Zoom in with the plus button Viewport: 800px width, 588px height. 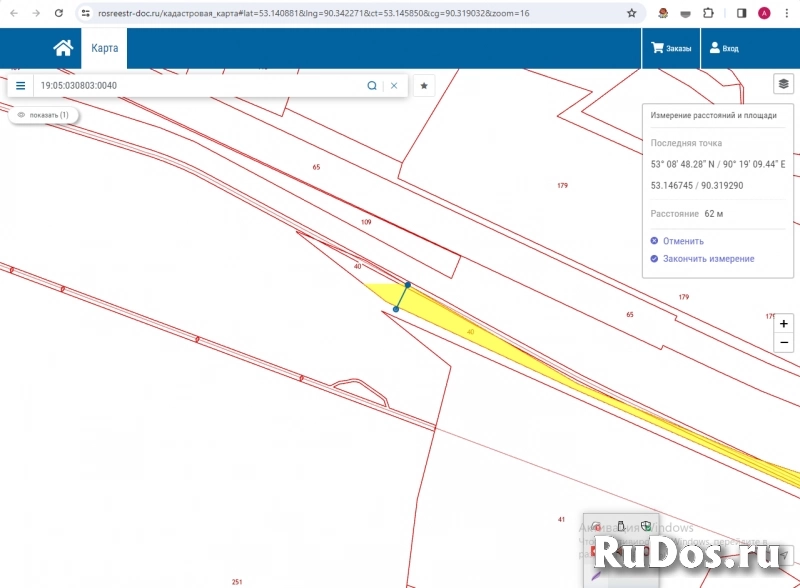784,324
